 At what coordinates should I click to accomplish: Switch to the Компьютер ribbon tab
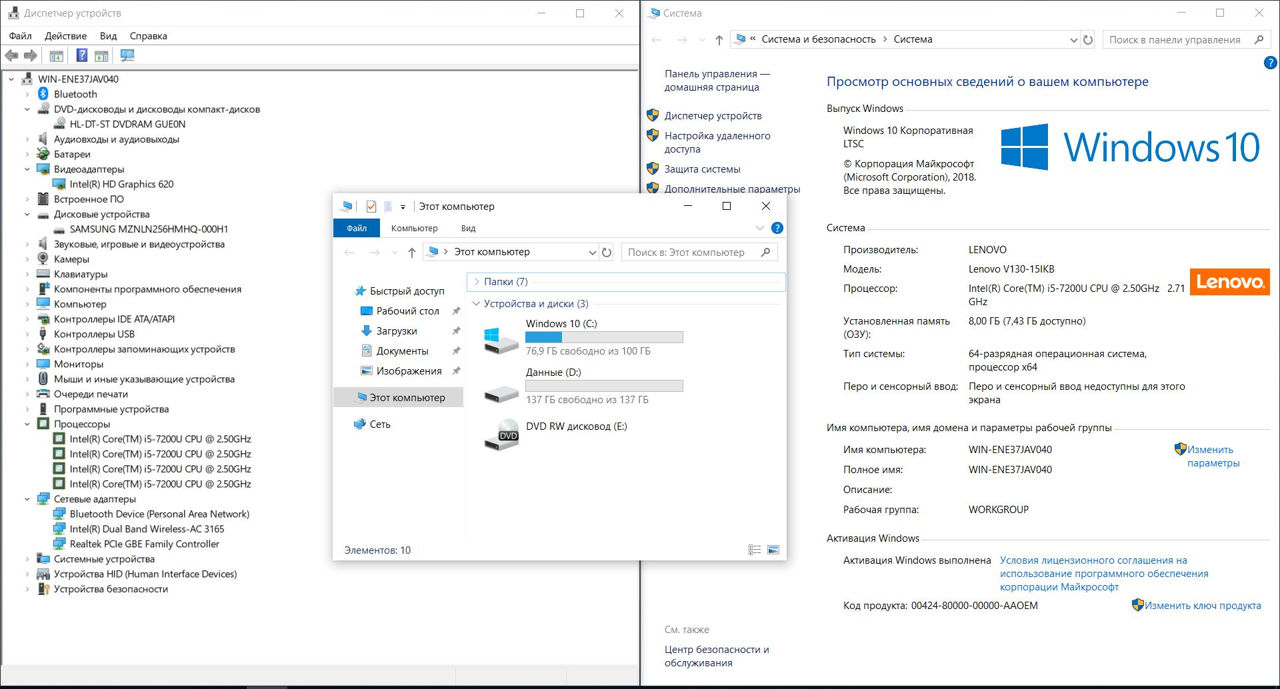click(414, 228)
